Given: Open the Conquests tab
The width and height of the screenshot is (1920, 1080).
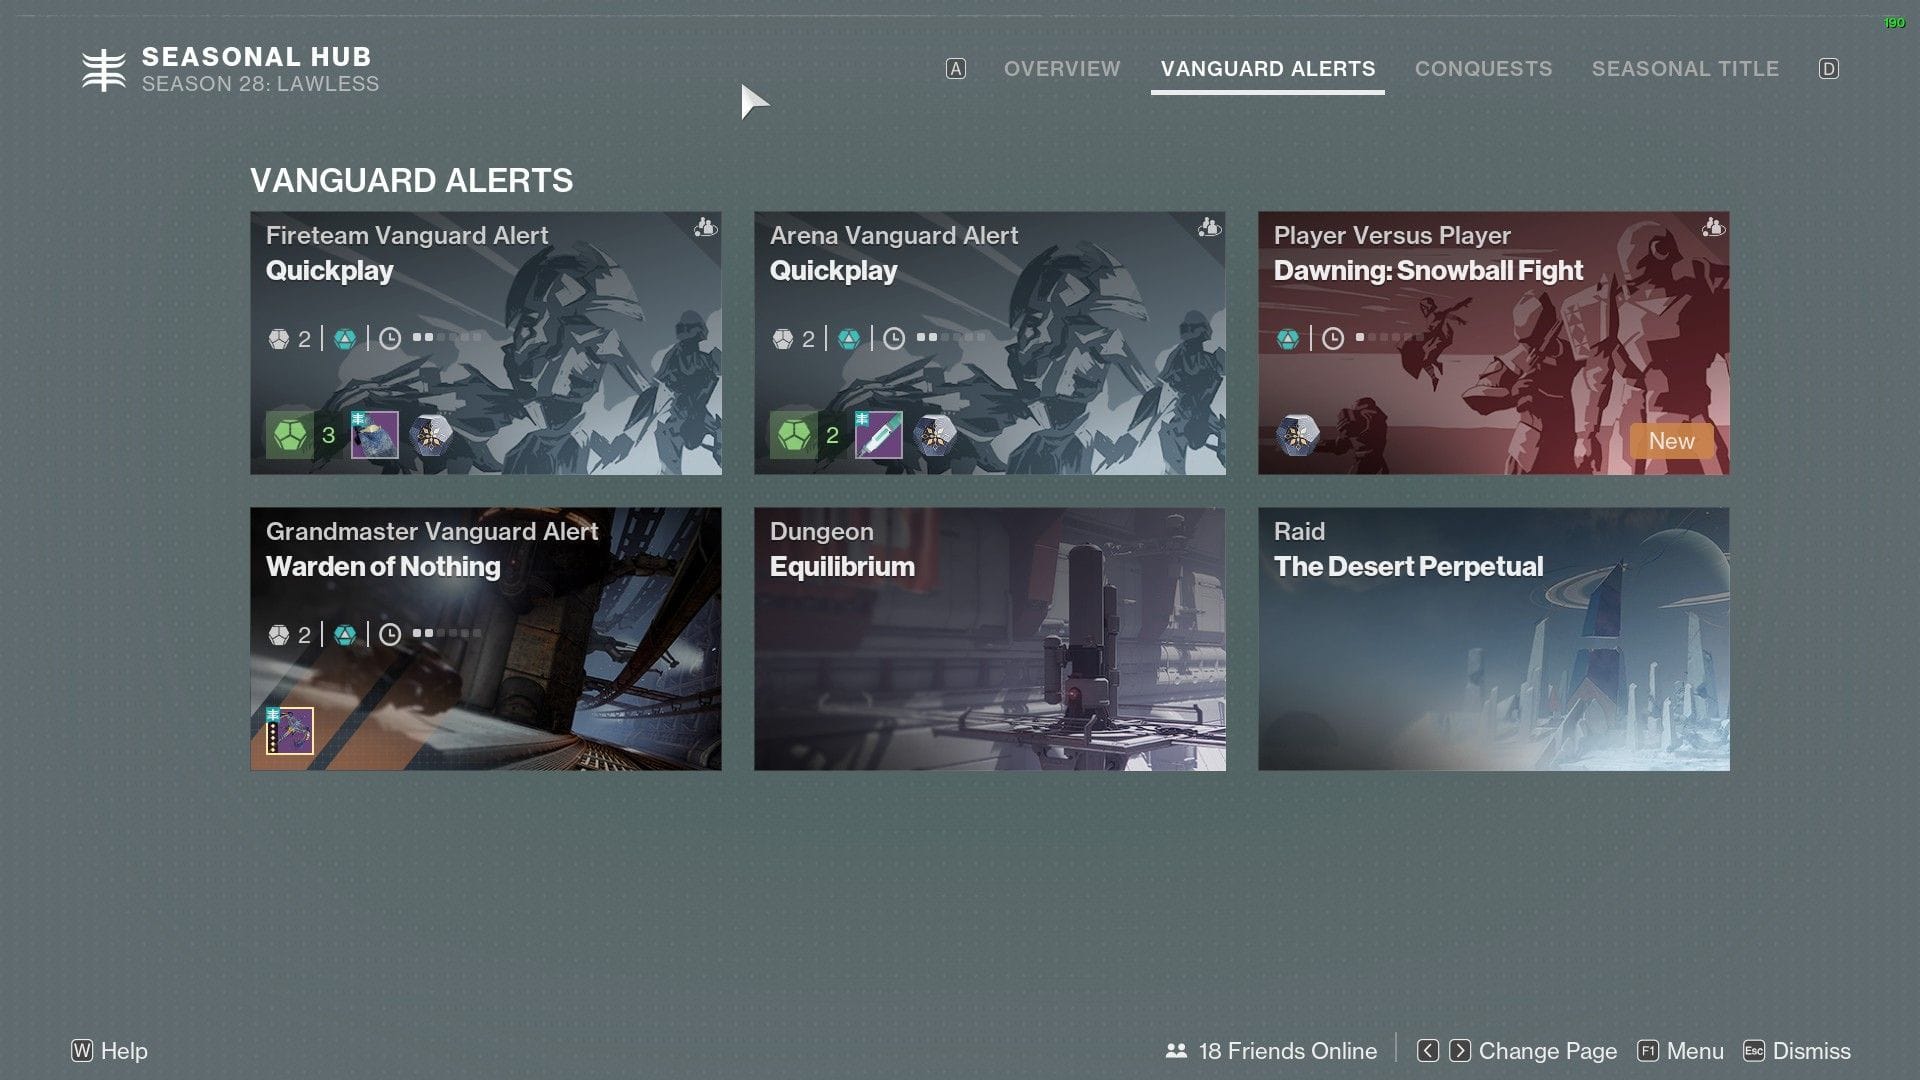Looking at the screenshot, I should coord(1483,69).
